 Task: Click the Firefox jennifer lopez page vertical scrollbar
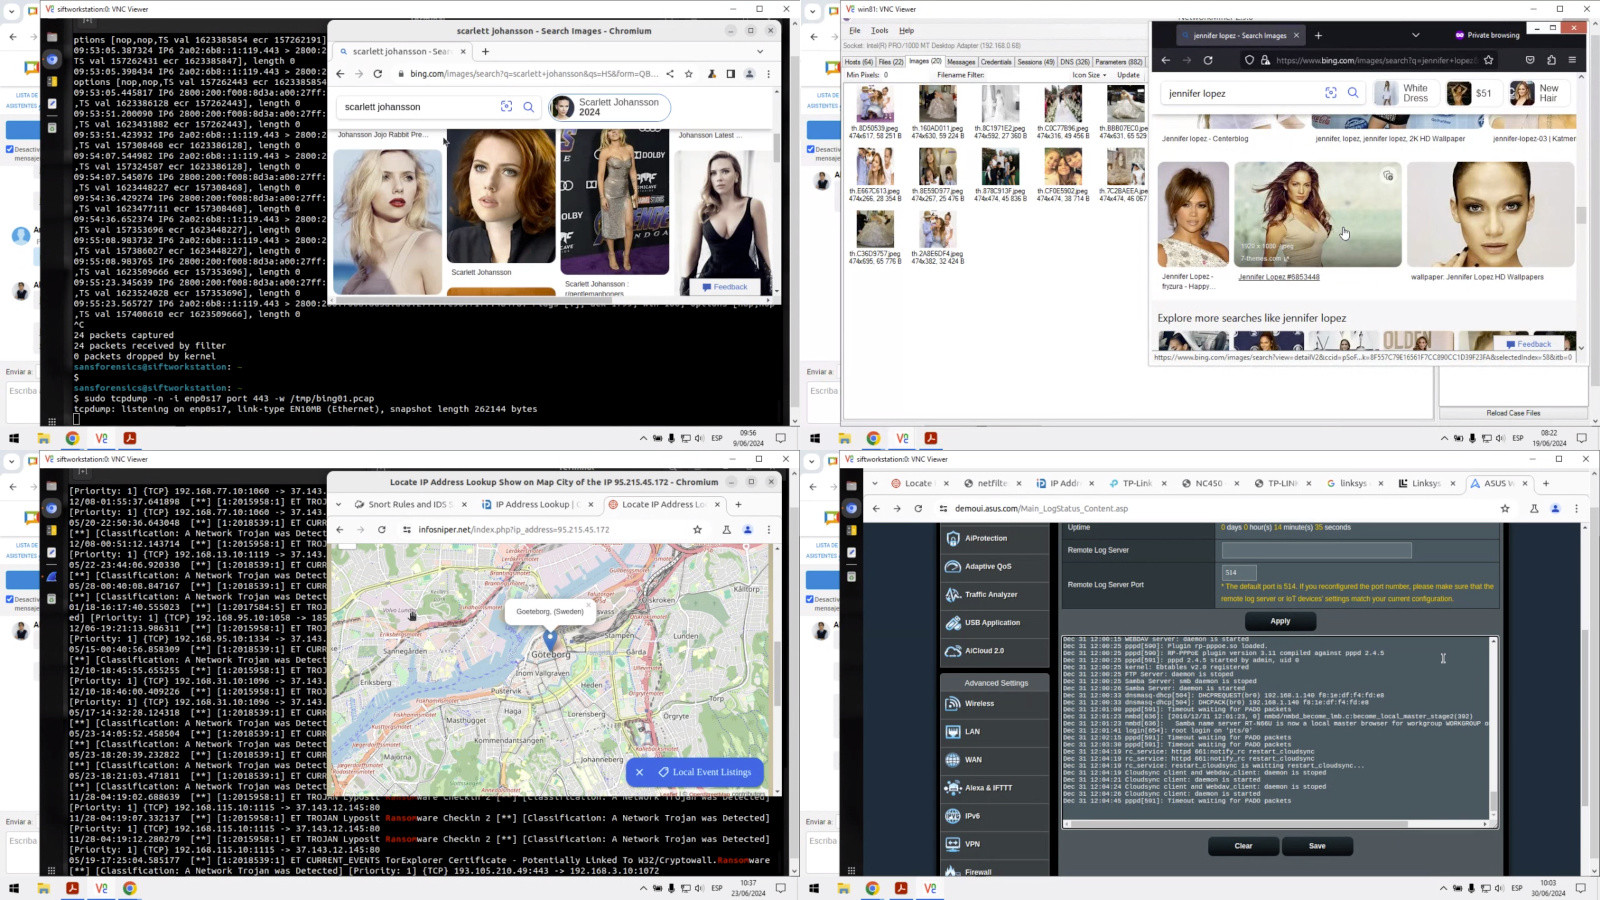(x=1580, y=214)
